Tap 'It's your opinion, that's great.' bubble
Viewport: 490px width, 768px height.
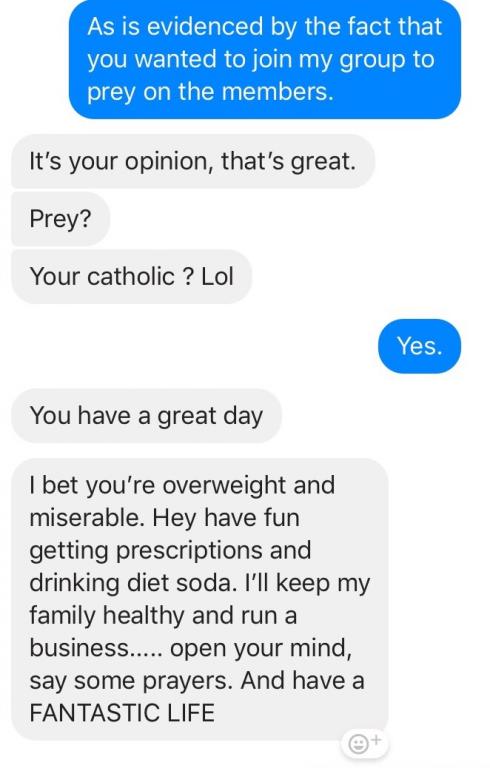193,161
